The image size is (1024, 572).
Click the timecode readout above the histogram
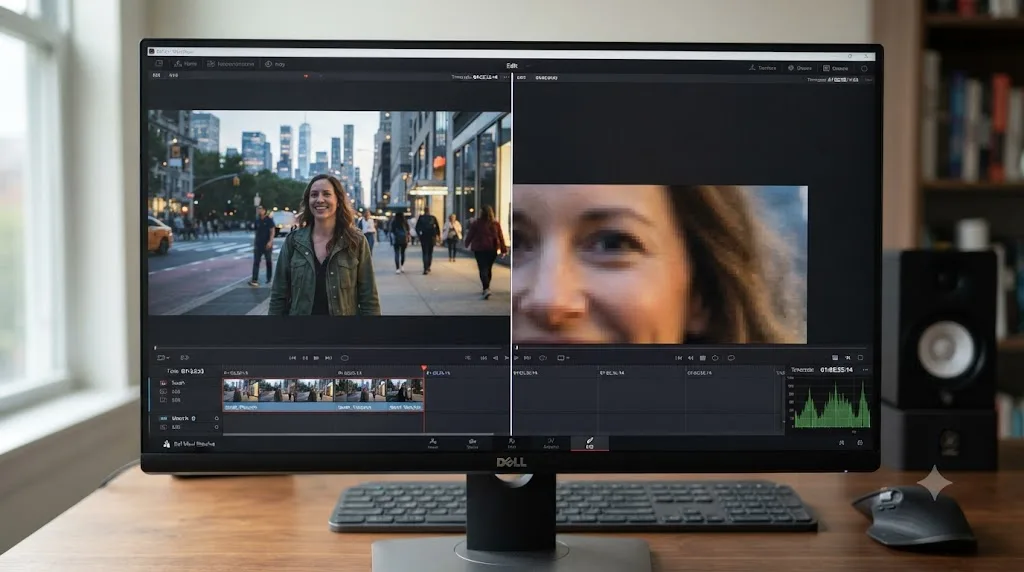point(837,370)
